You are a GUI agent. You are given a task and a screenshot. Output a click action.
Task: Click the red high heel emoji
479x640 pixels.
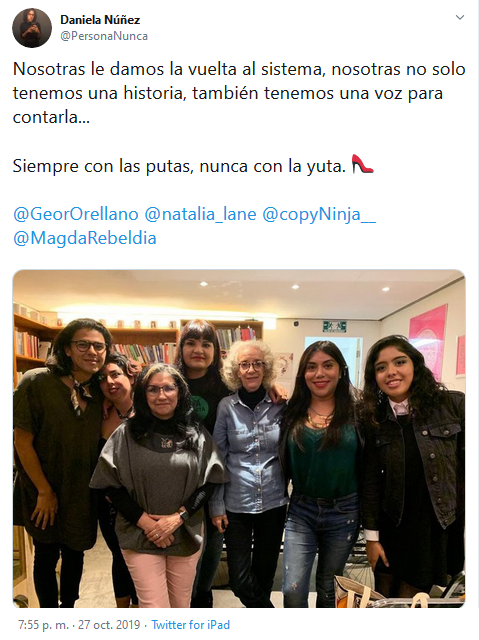(363, 164)
